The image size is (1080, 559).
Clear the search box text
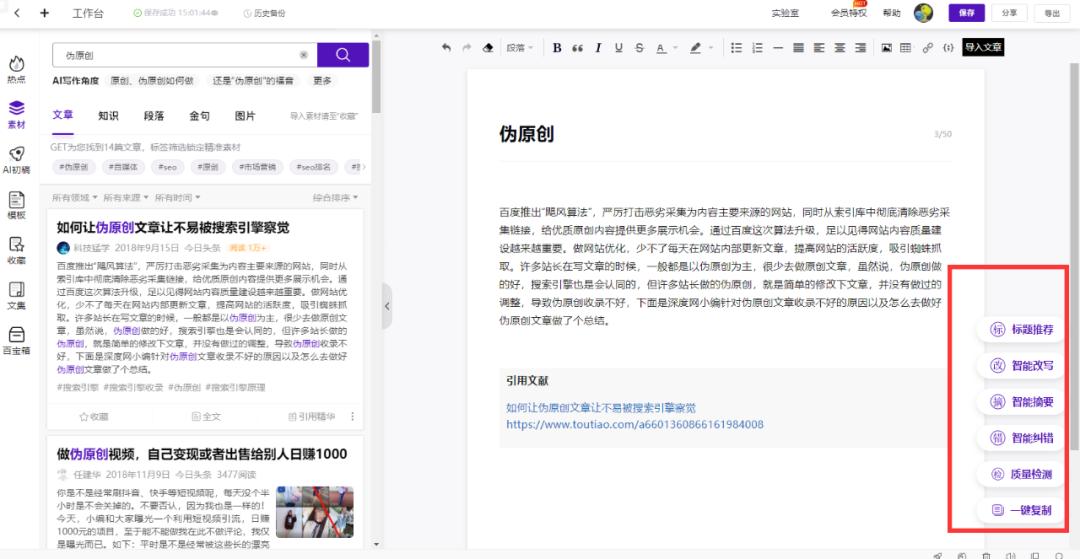pos(304,55)
